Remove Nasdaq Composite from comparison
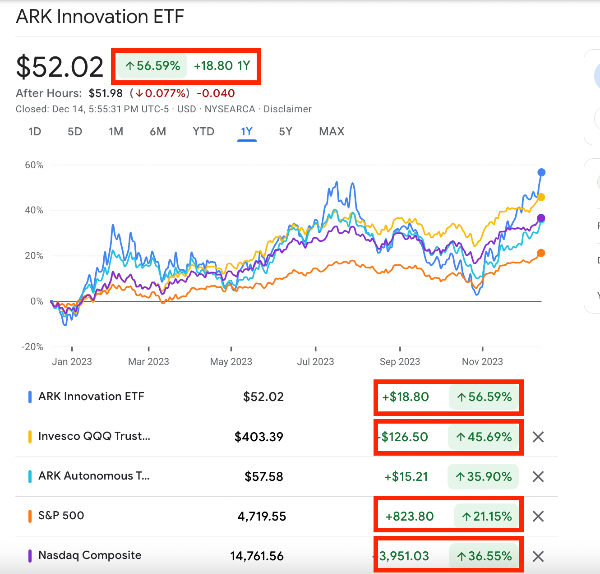600x574 pixels. 538,556
